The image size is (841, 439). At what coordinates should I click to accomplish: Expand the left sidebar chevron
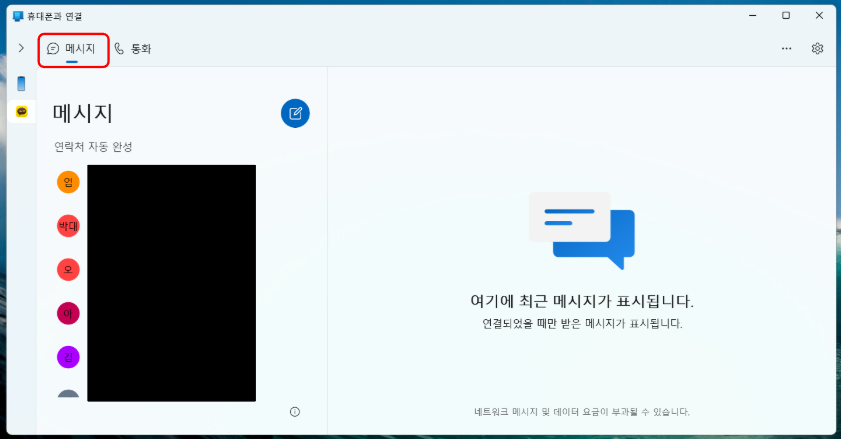(x=21, y=48)
